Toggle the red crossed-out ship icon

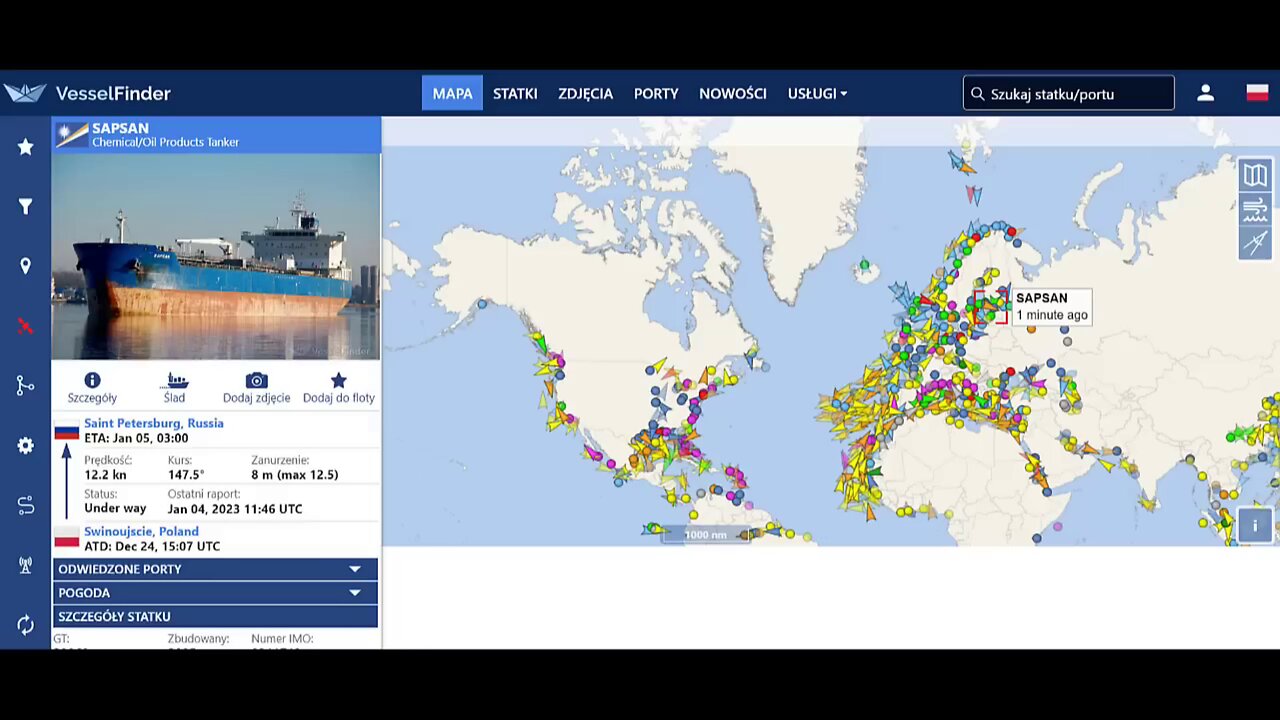(x=25, y=326)
